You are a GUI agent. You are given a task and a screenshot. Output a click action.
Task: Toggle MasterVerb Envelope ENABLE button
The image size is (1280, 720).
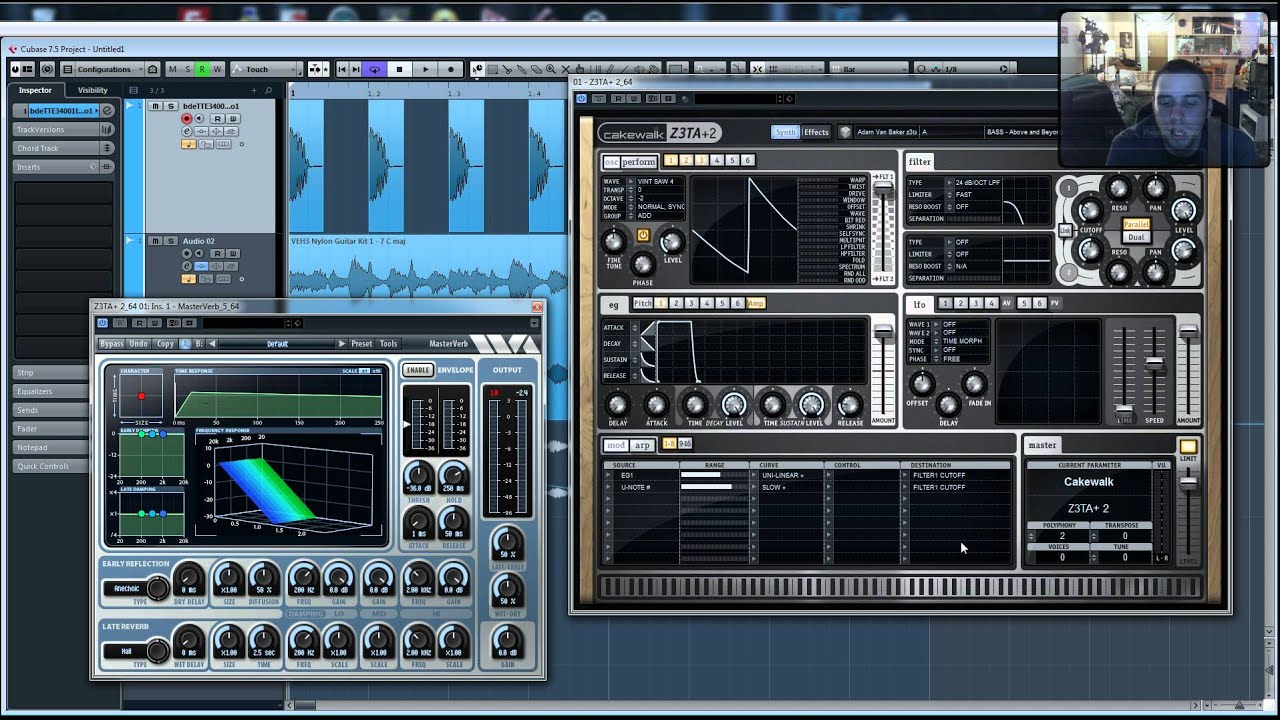(418, 370)
